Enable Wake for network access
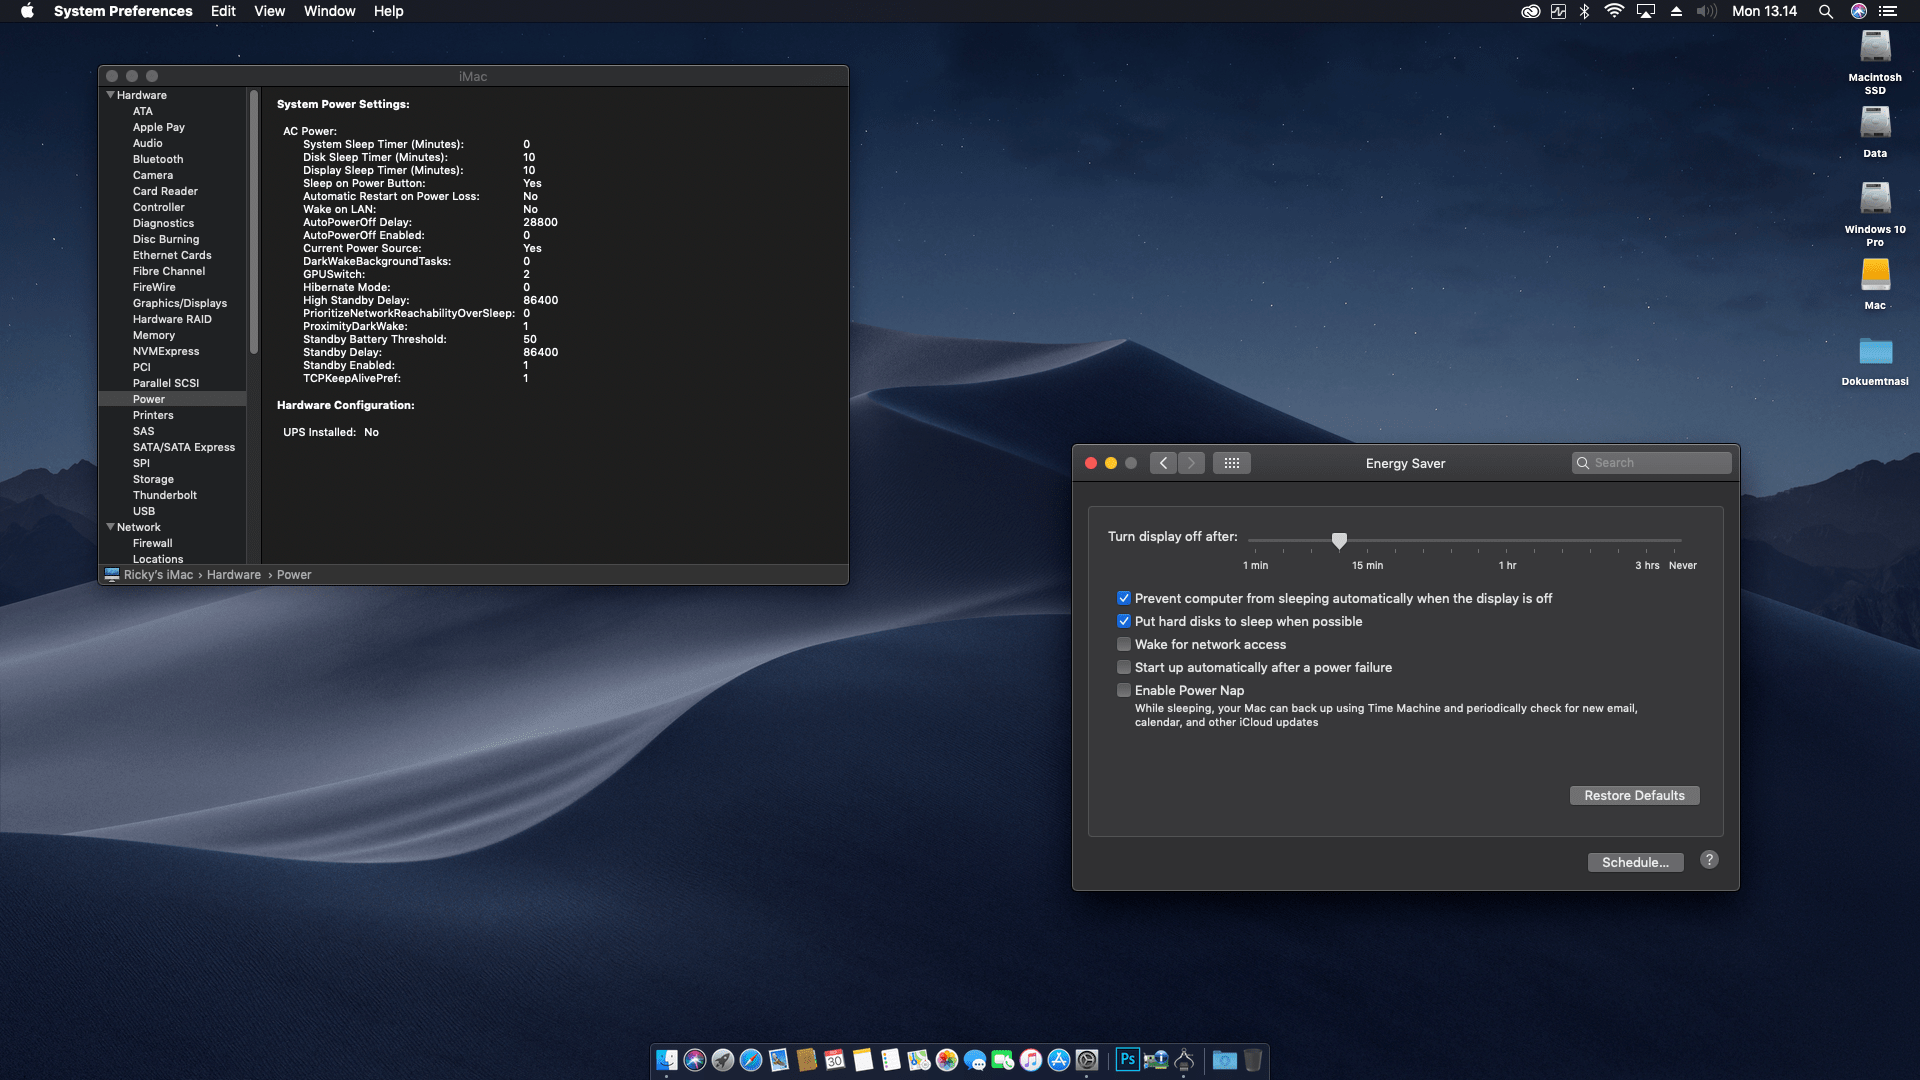 1124,644
